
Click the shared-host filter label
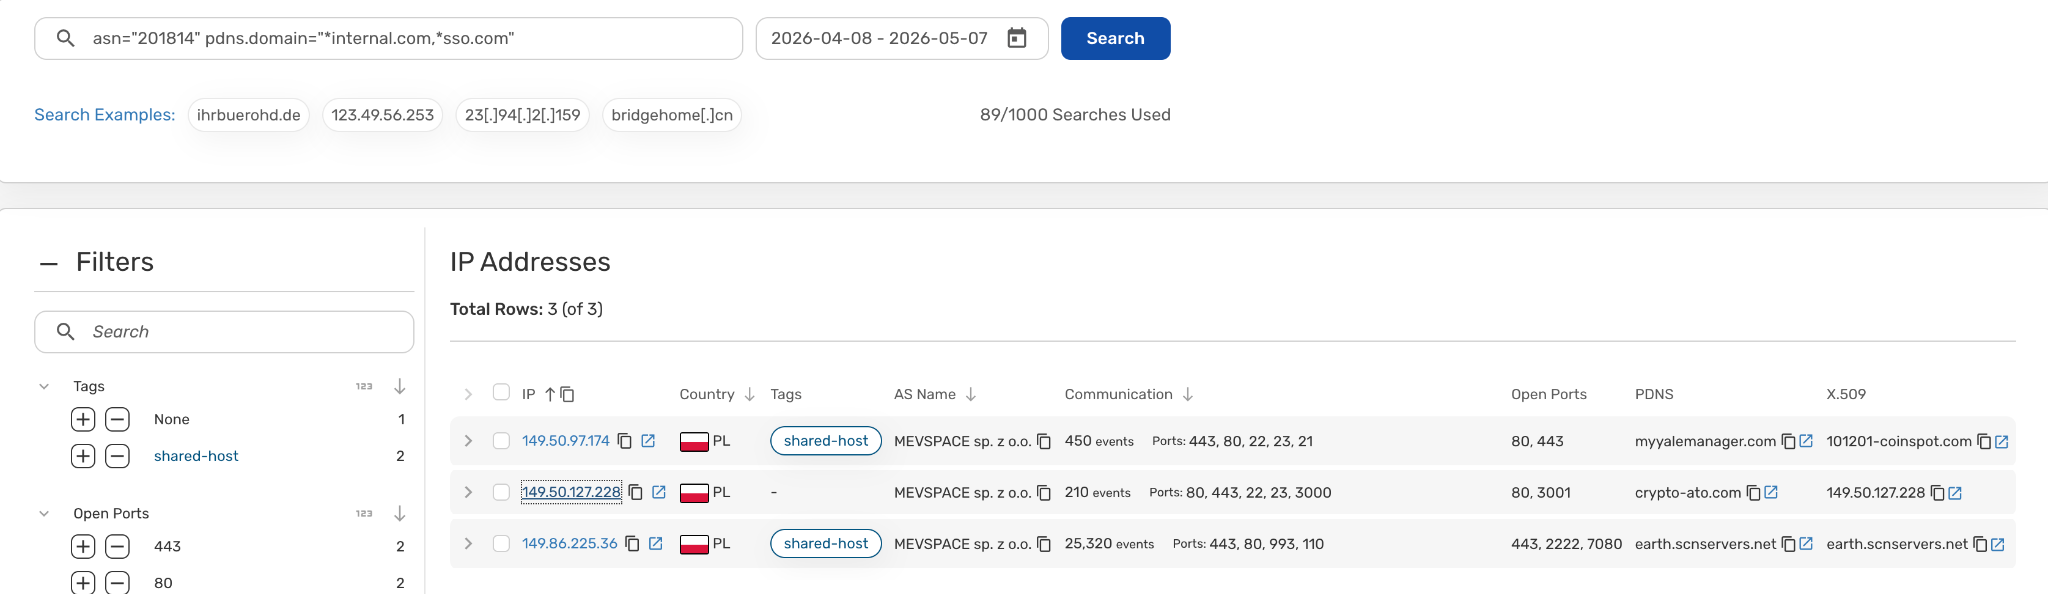coord(196,456)
